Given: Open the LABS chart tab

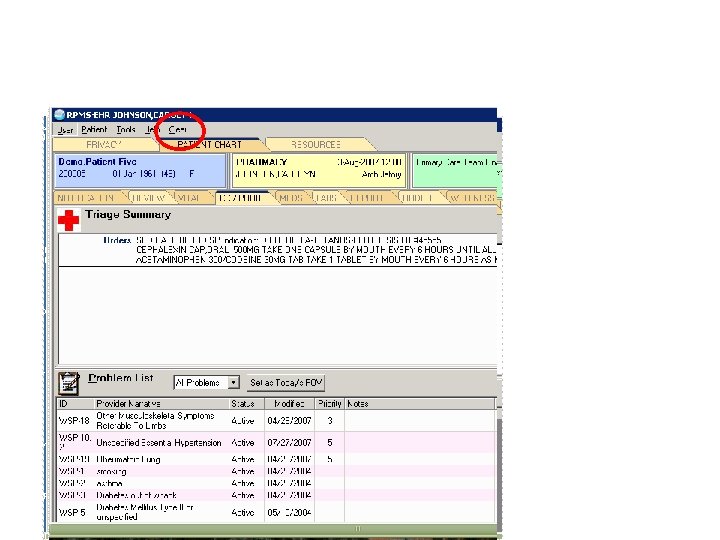Looking at the screenshot, I should tap(327, 198).
